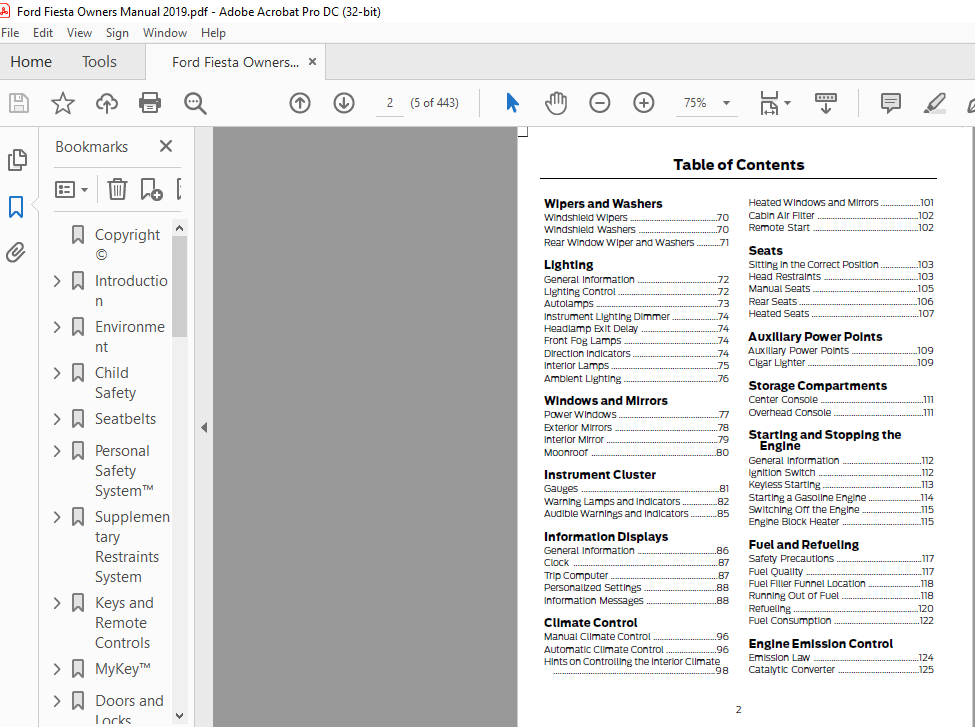Expand the Seatbelts bookmark
Viewport: 975px width, 727px height.
click(x=57, y=419)
